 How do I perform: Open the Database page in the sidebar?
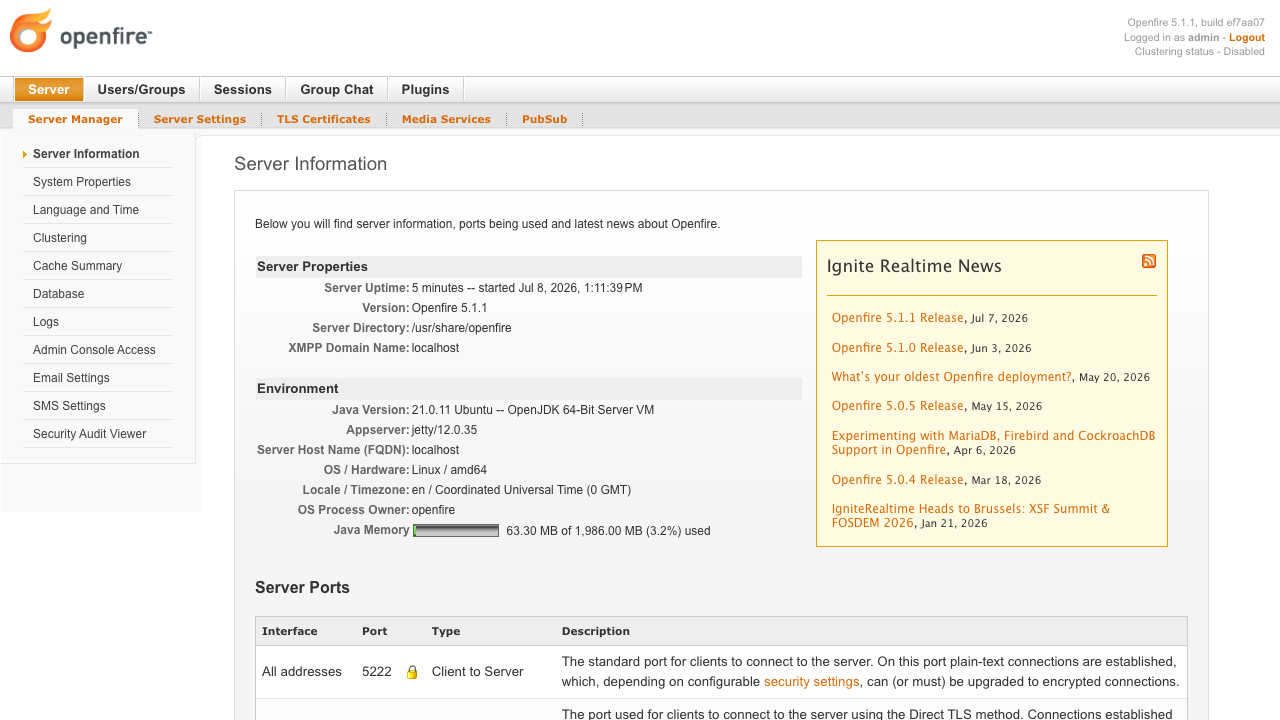(x=58, y=294)
